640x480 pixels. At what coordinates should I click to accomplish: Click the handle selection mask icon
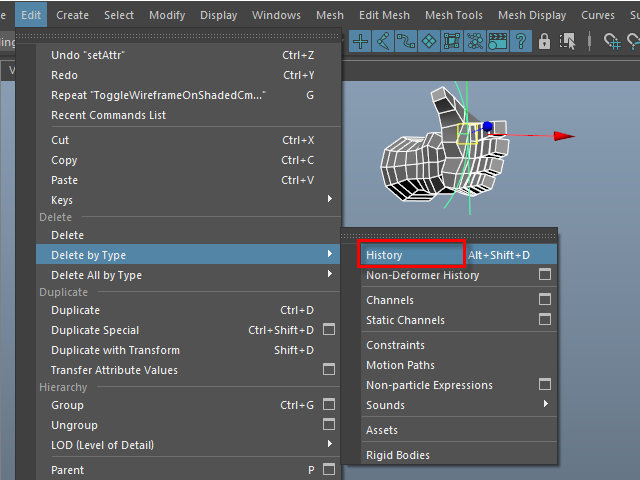coord(360,41)
